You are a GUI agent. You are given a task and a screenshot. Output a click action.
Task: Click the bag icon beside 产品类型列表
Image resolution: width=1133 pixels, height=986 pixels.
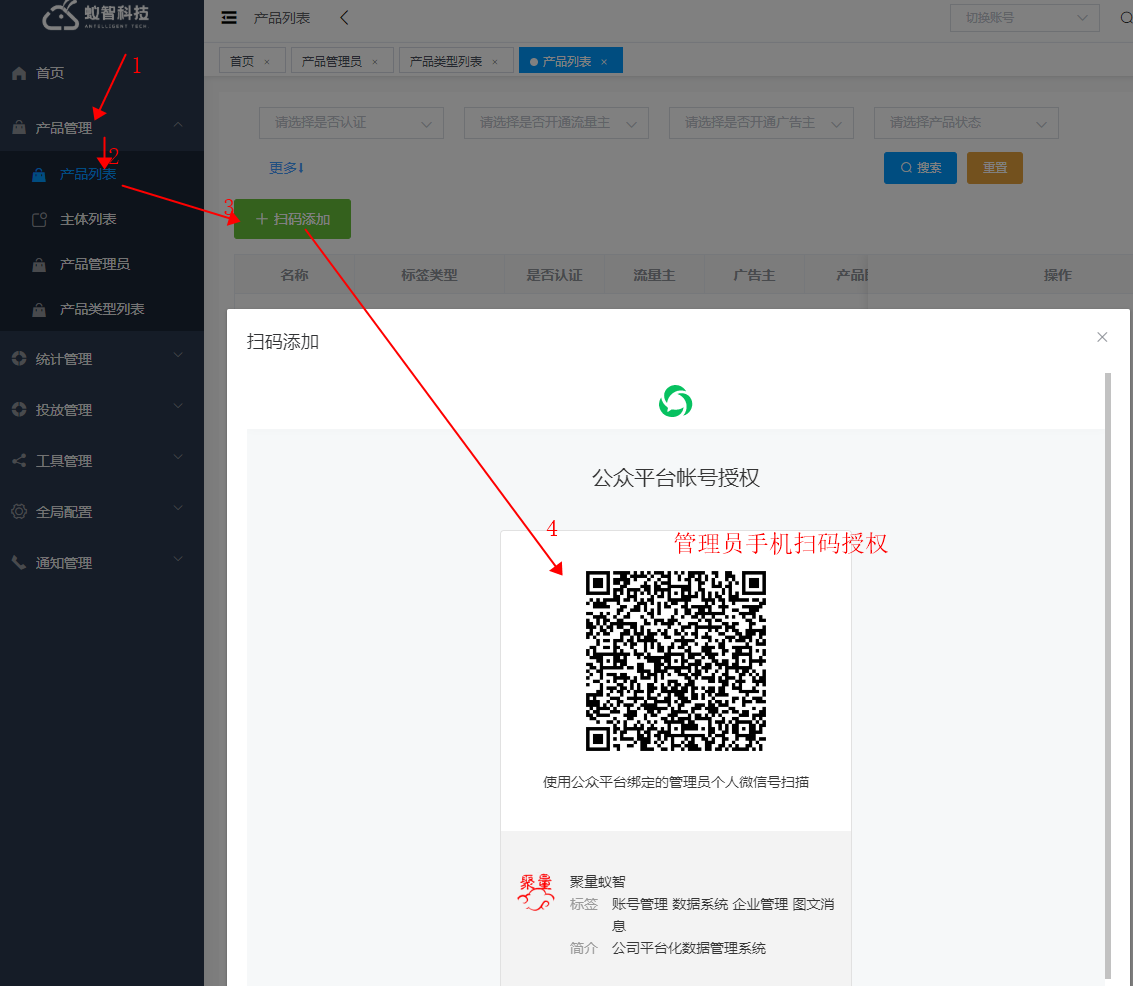39,310
